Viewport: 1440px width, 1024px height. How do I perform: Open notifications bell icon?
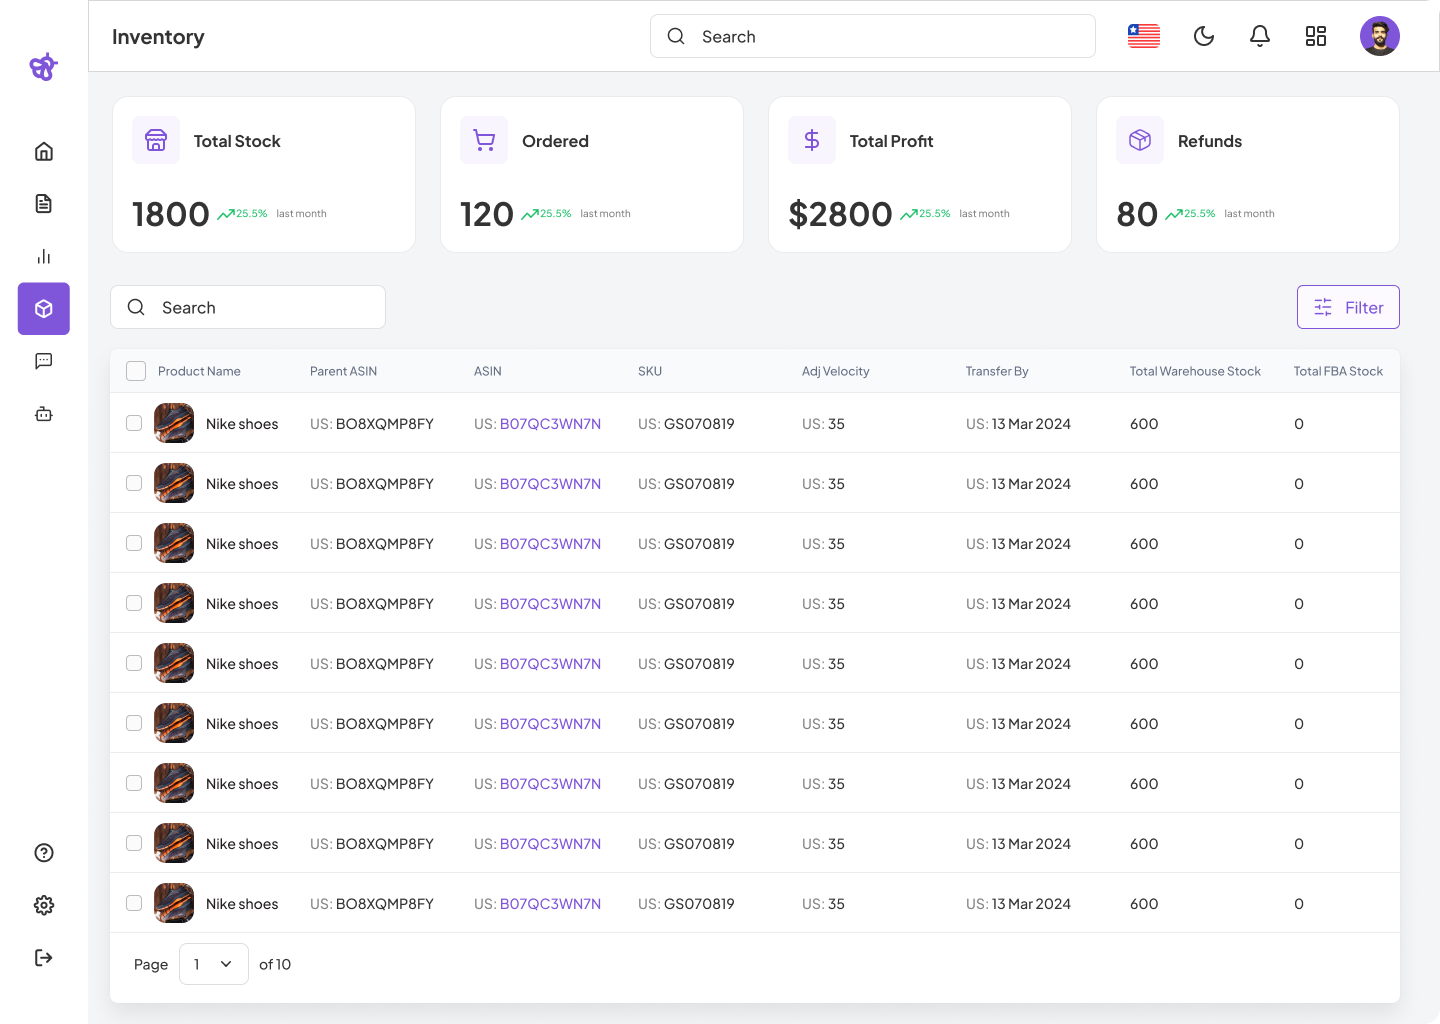[x=1260, y=37]
